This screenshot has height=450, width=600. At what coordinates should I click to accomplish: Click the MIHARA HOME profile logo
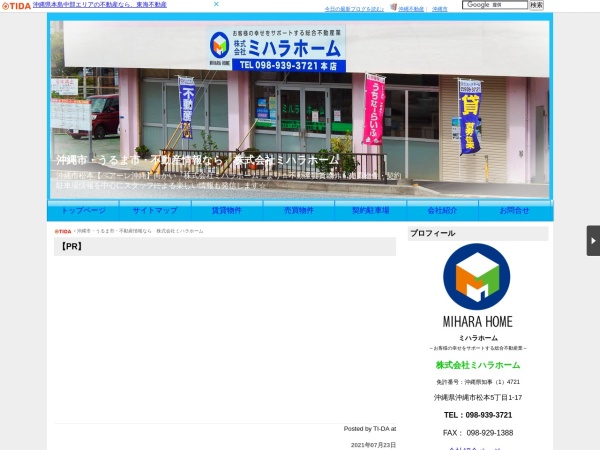pyautogui.click(x=477, y=286)
